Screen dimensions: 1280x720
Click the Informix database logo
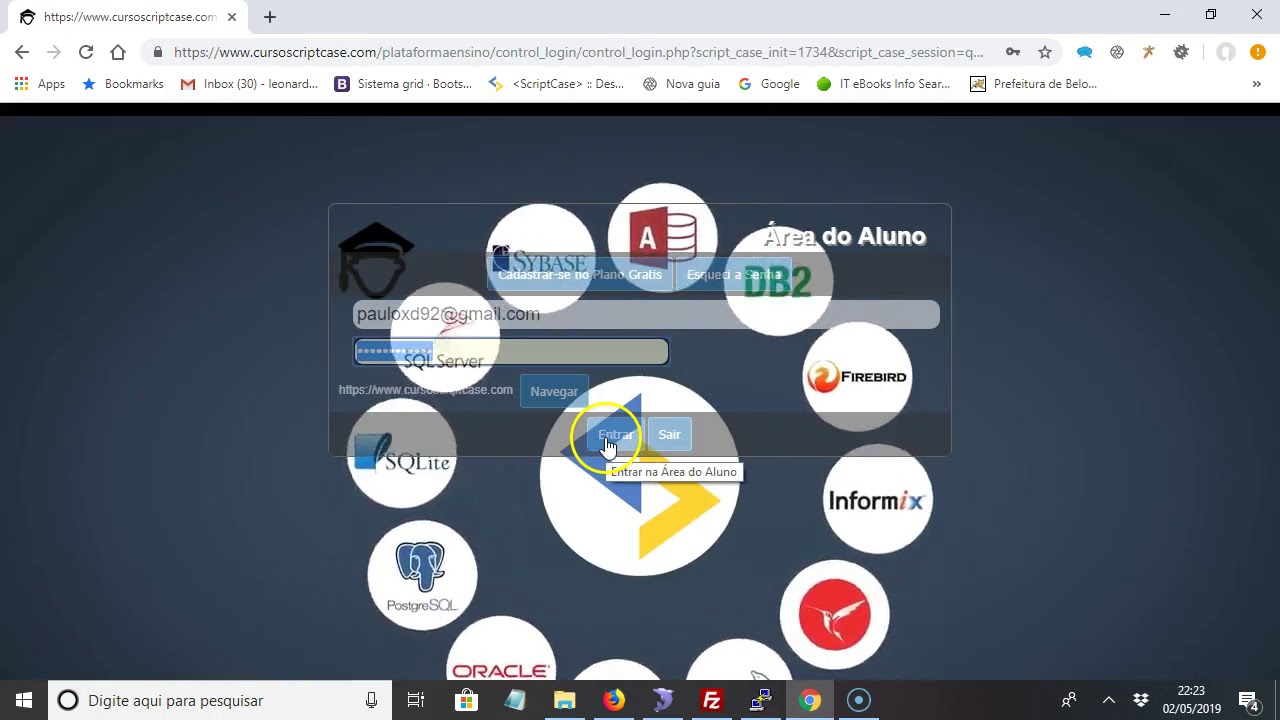pyautogui.click(x=877, y=499)
